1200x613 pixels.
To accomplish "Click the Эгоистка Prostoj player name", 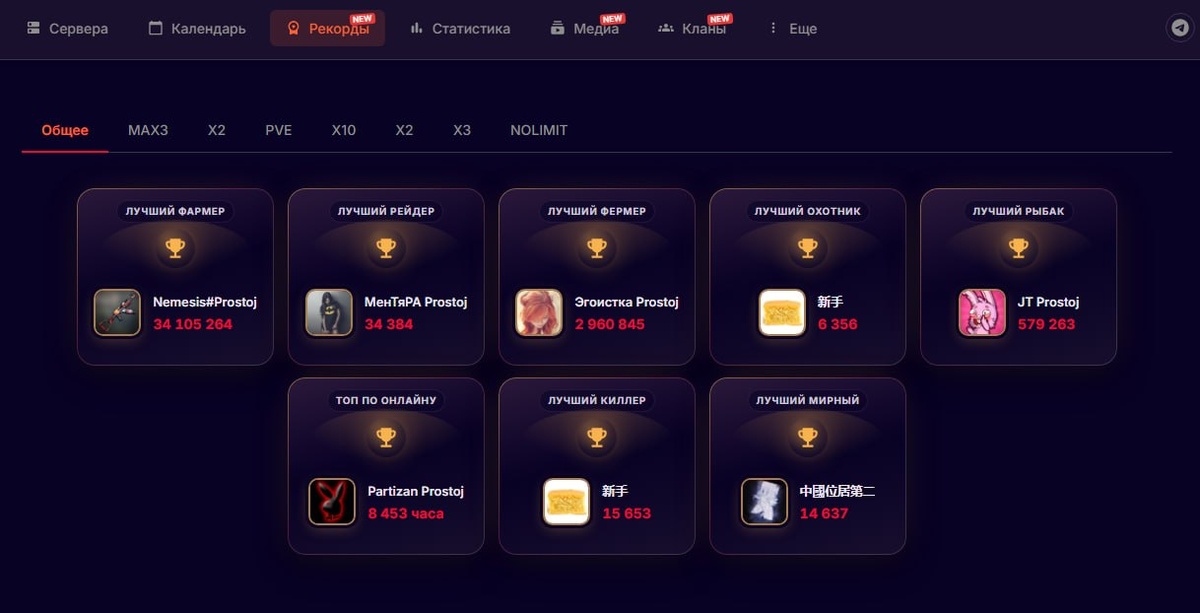I will pos(627,302).
